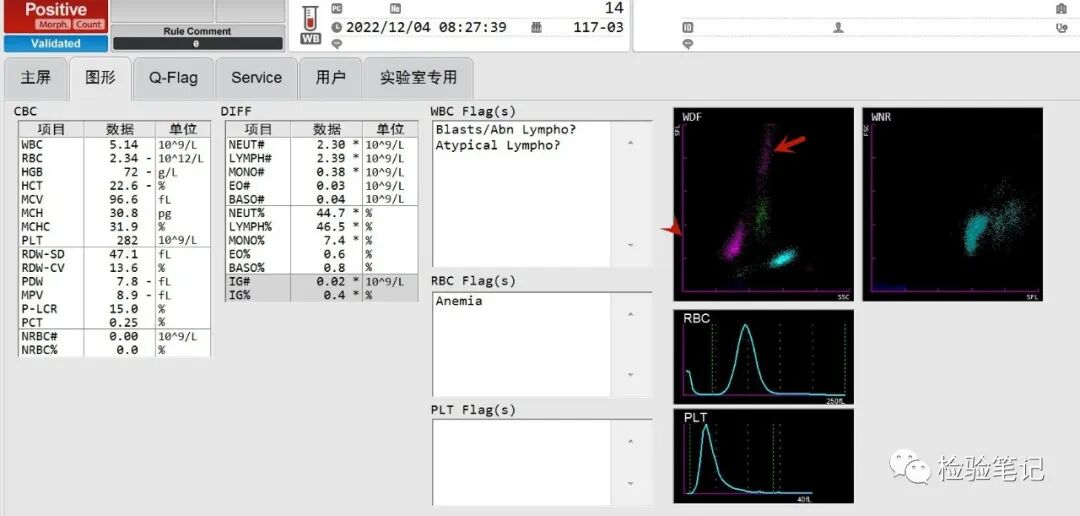Select the NRBC# row
Image resolution: width=1080 pixels, height=516 pixels.
(x=114, y=336)
